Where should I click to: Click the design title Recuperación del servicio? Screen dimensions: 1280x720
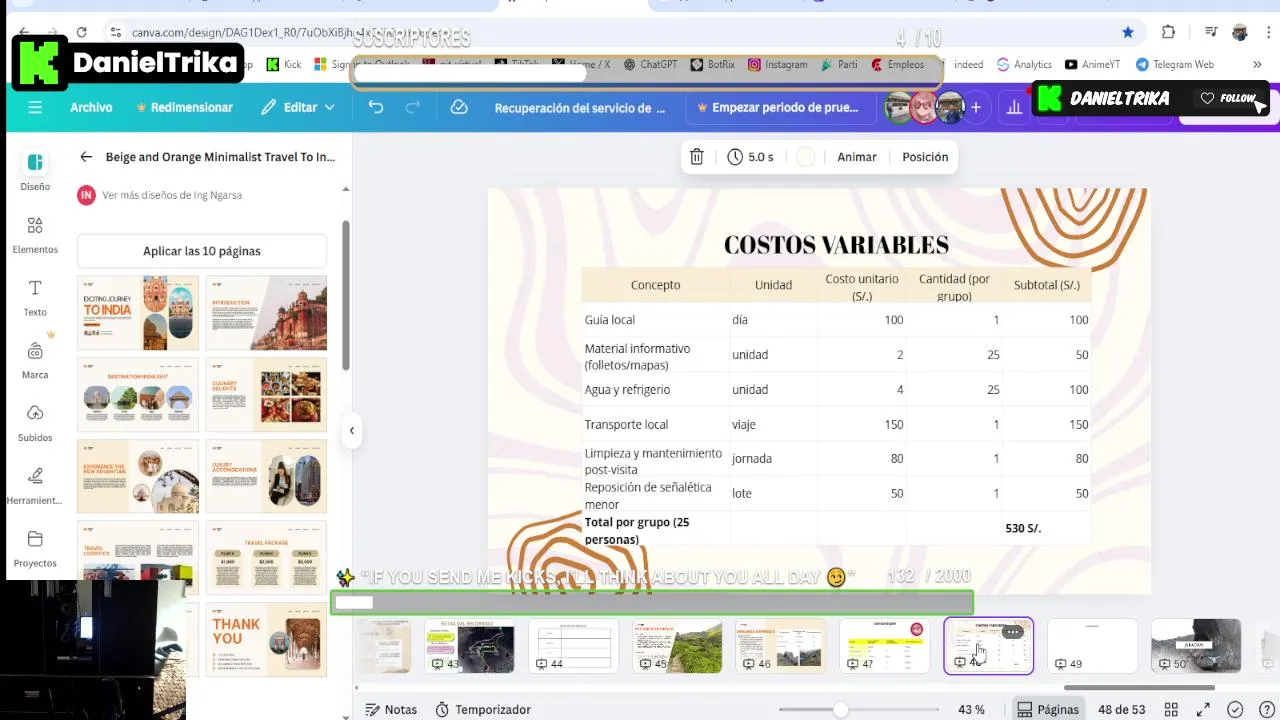(x=580, y=107)
